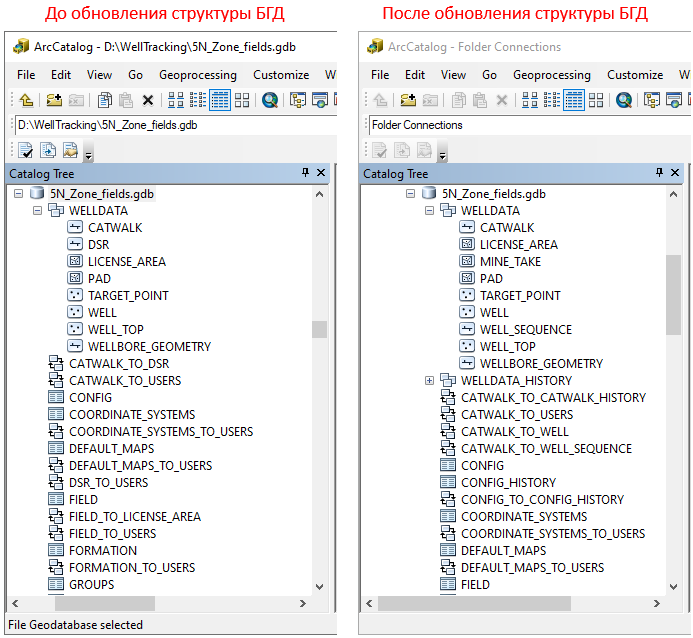Open Search window icon in right ArcCatalog
693x638 pixels.
(624, 100)
